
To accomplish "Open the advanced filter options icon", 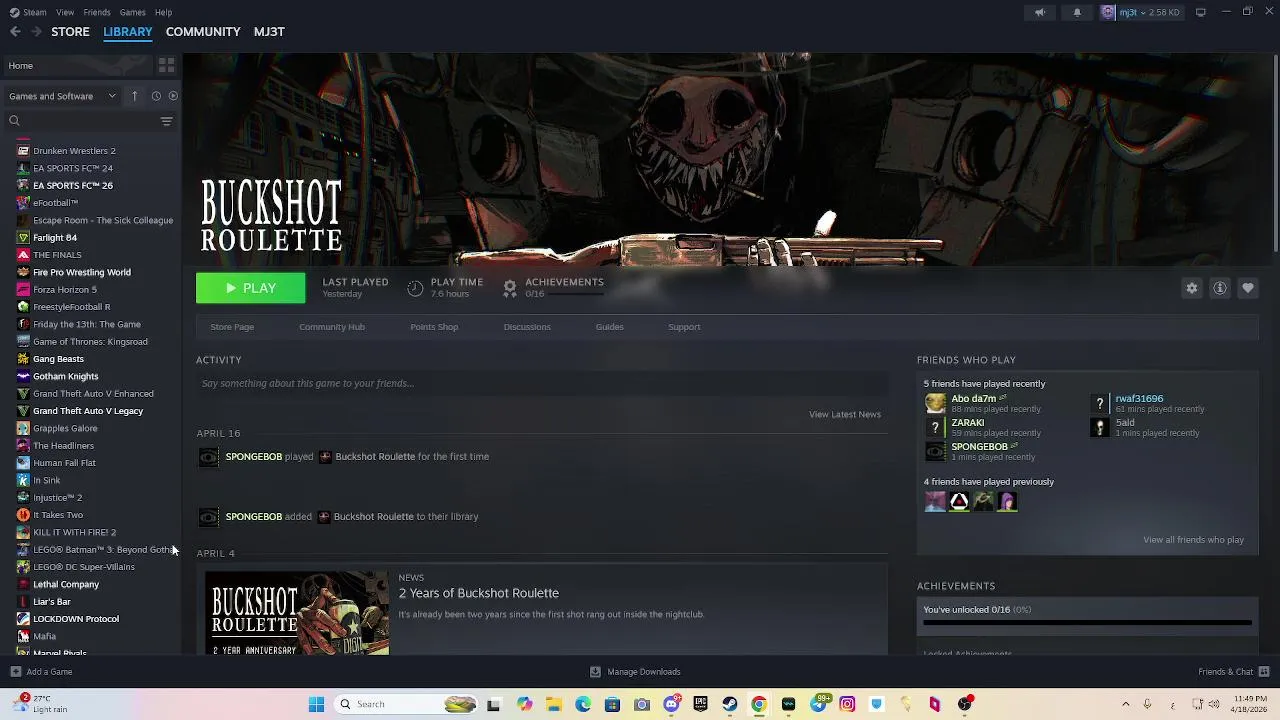I will [x=166, y=121].
